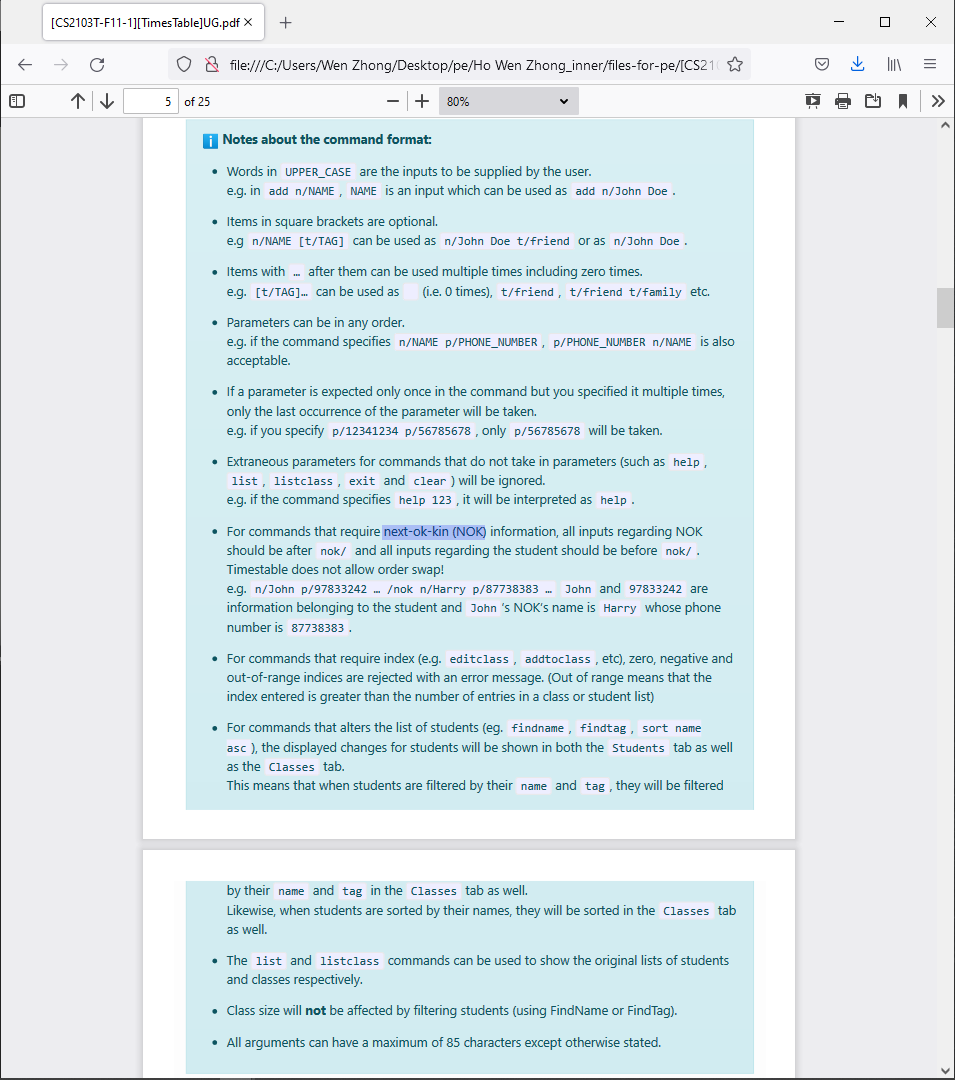The height and width of the screenshot is (1080, 955).
Task: Zoom out with the minus button
Action: (x=393, y=101)
